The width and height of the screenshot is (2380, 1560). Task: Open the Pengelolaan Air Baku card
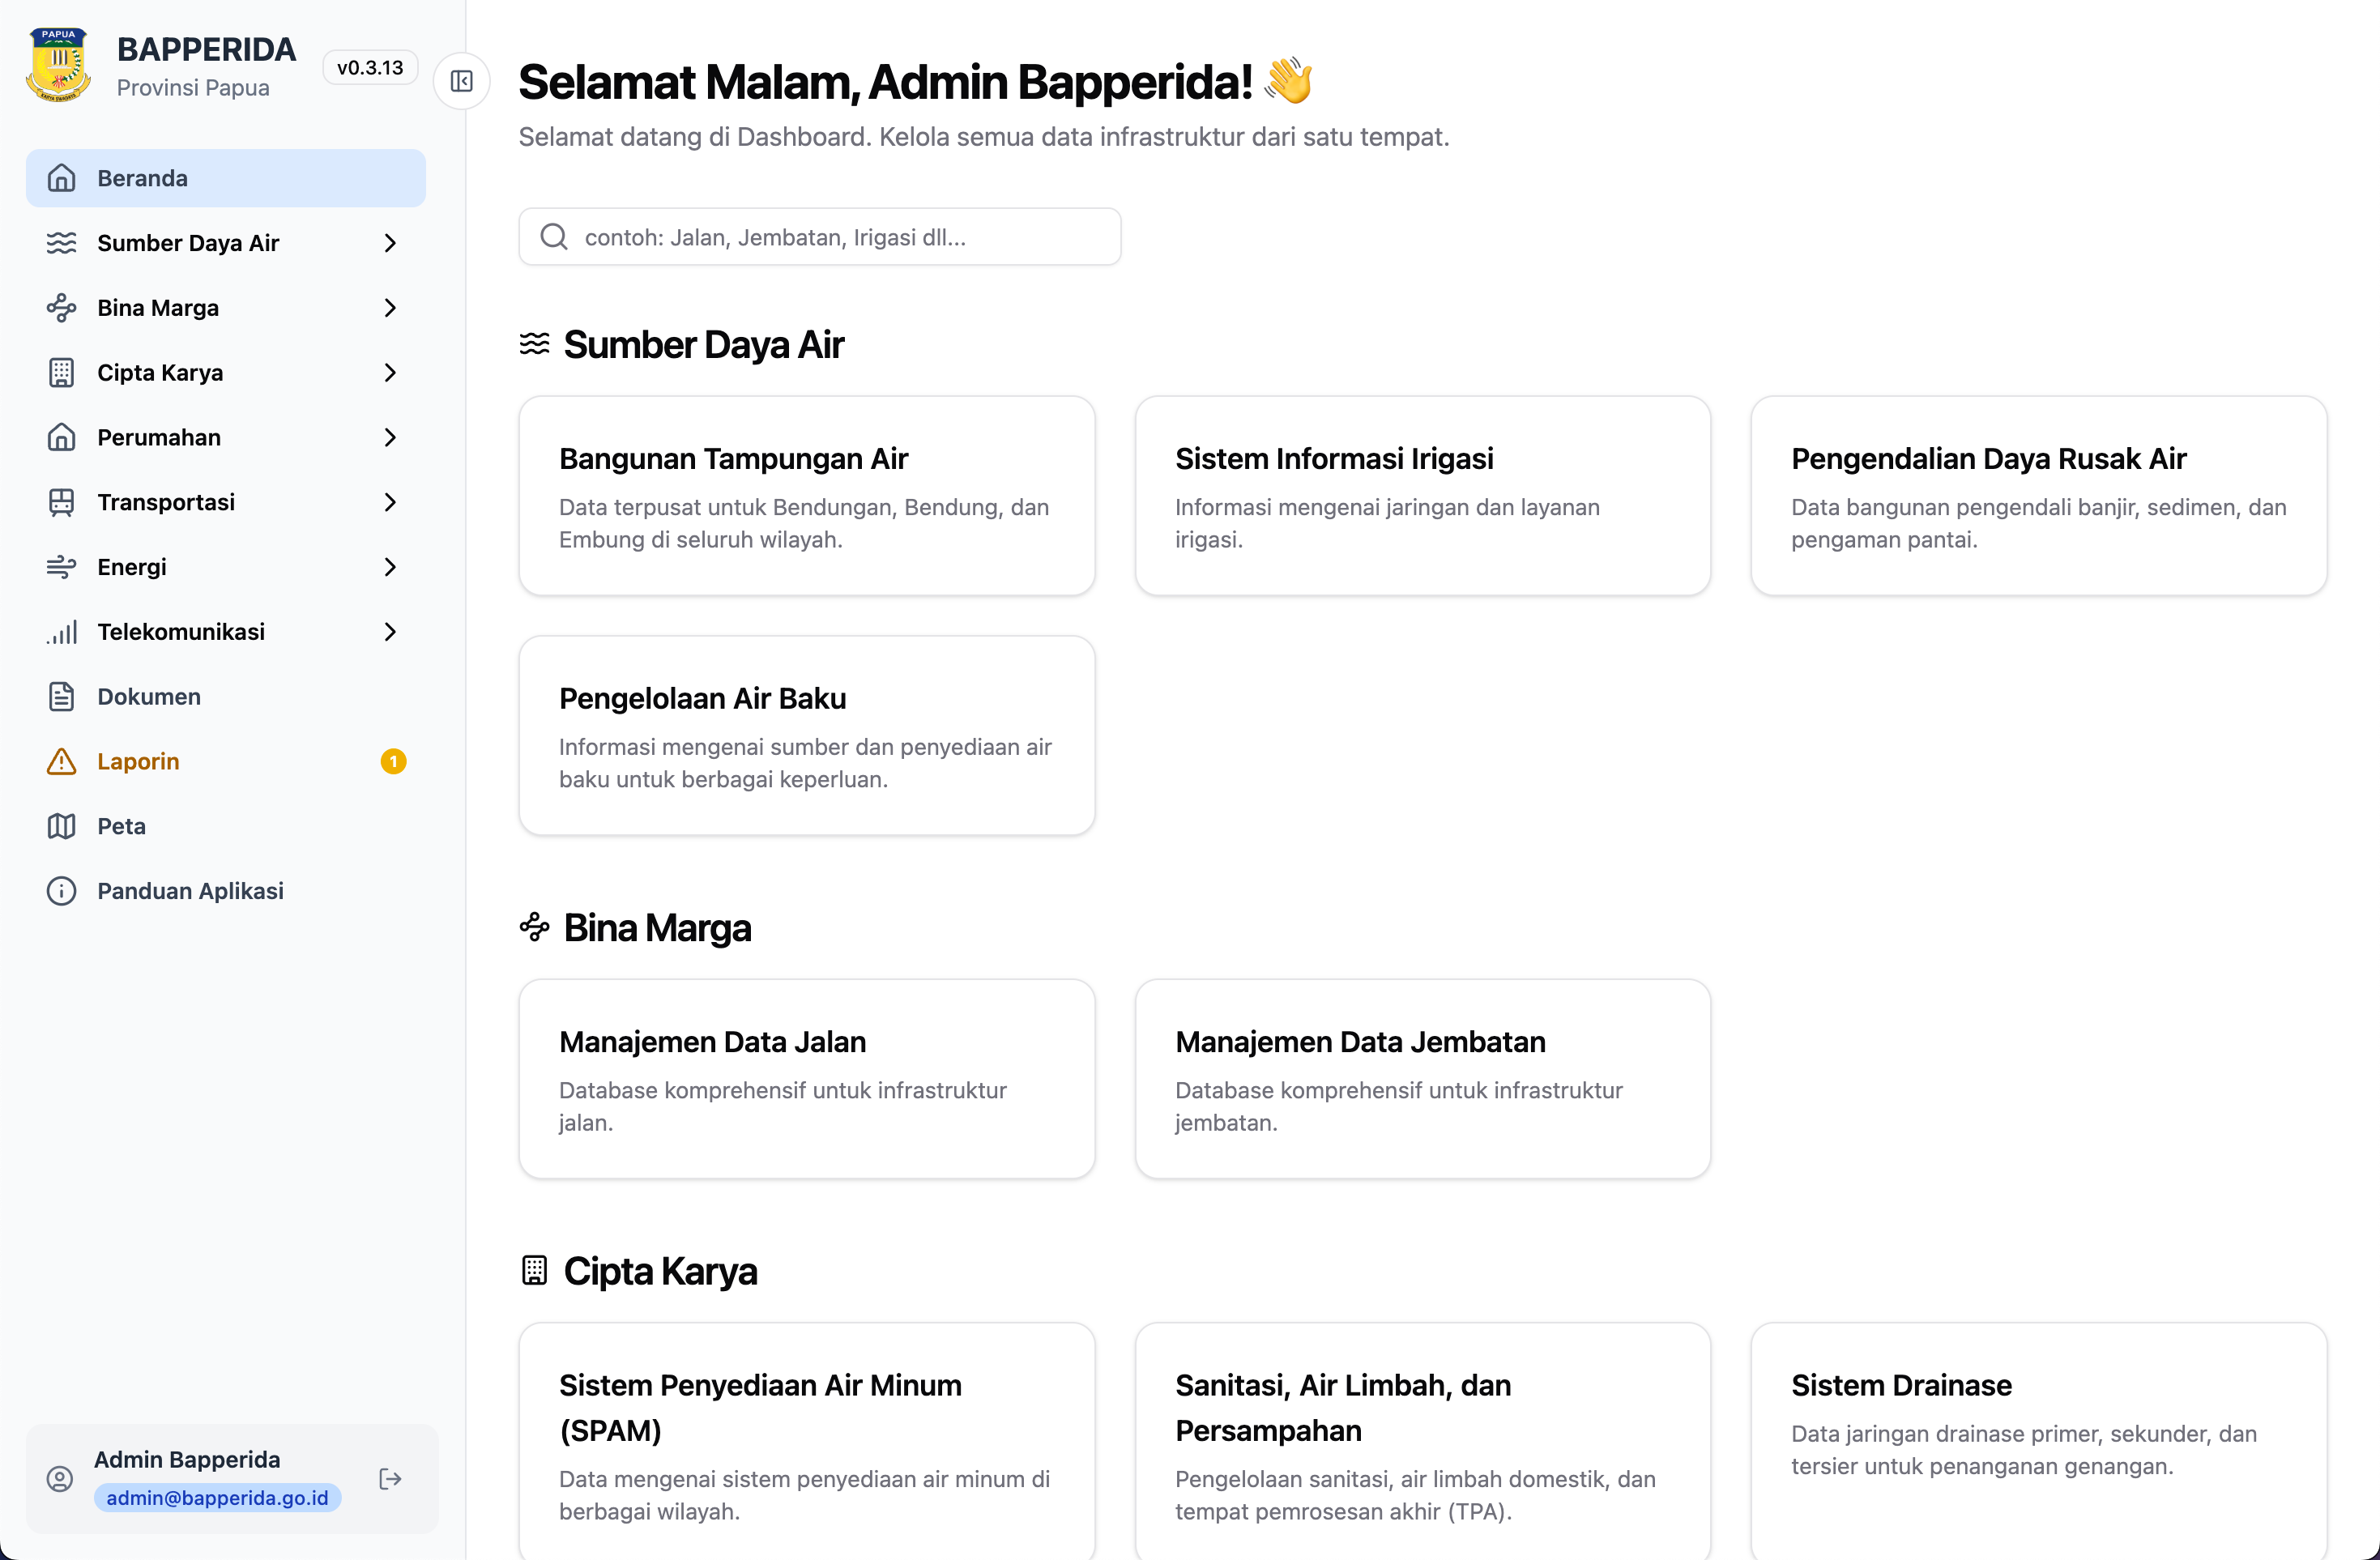pyautogui.click(x=807, y=736)
